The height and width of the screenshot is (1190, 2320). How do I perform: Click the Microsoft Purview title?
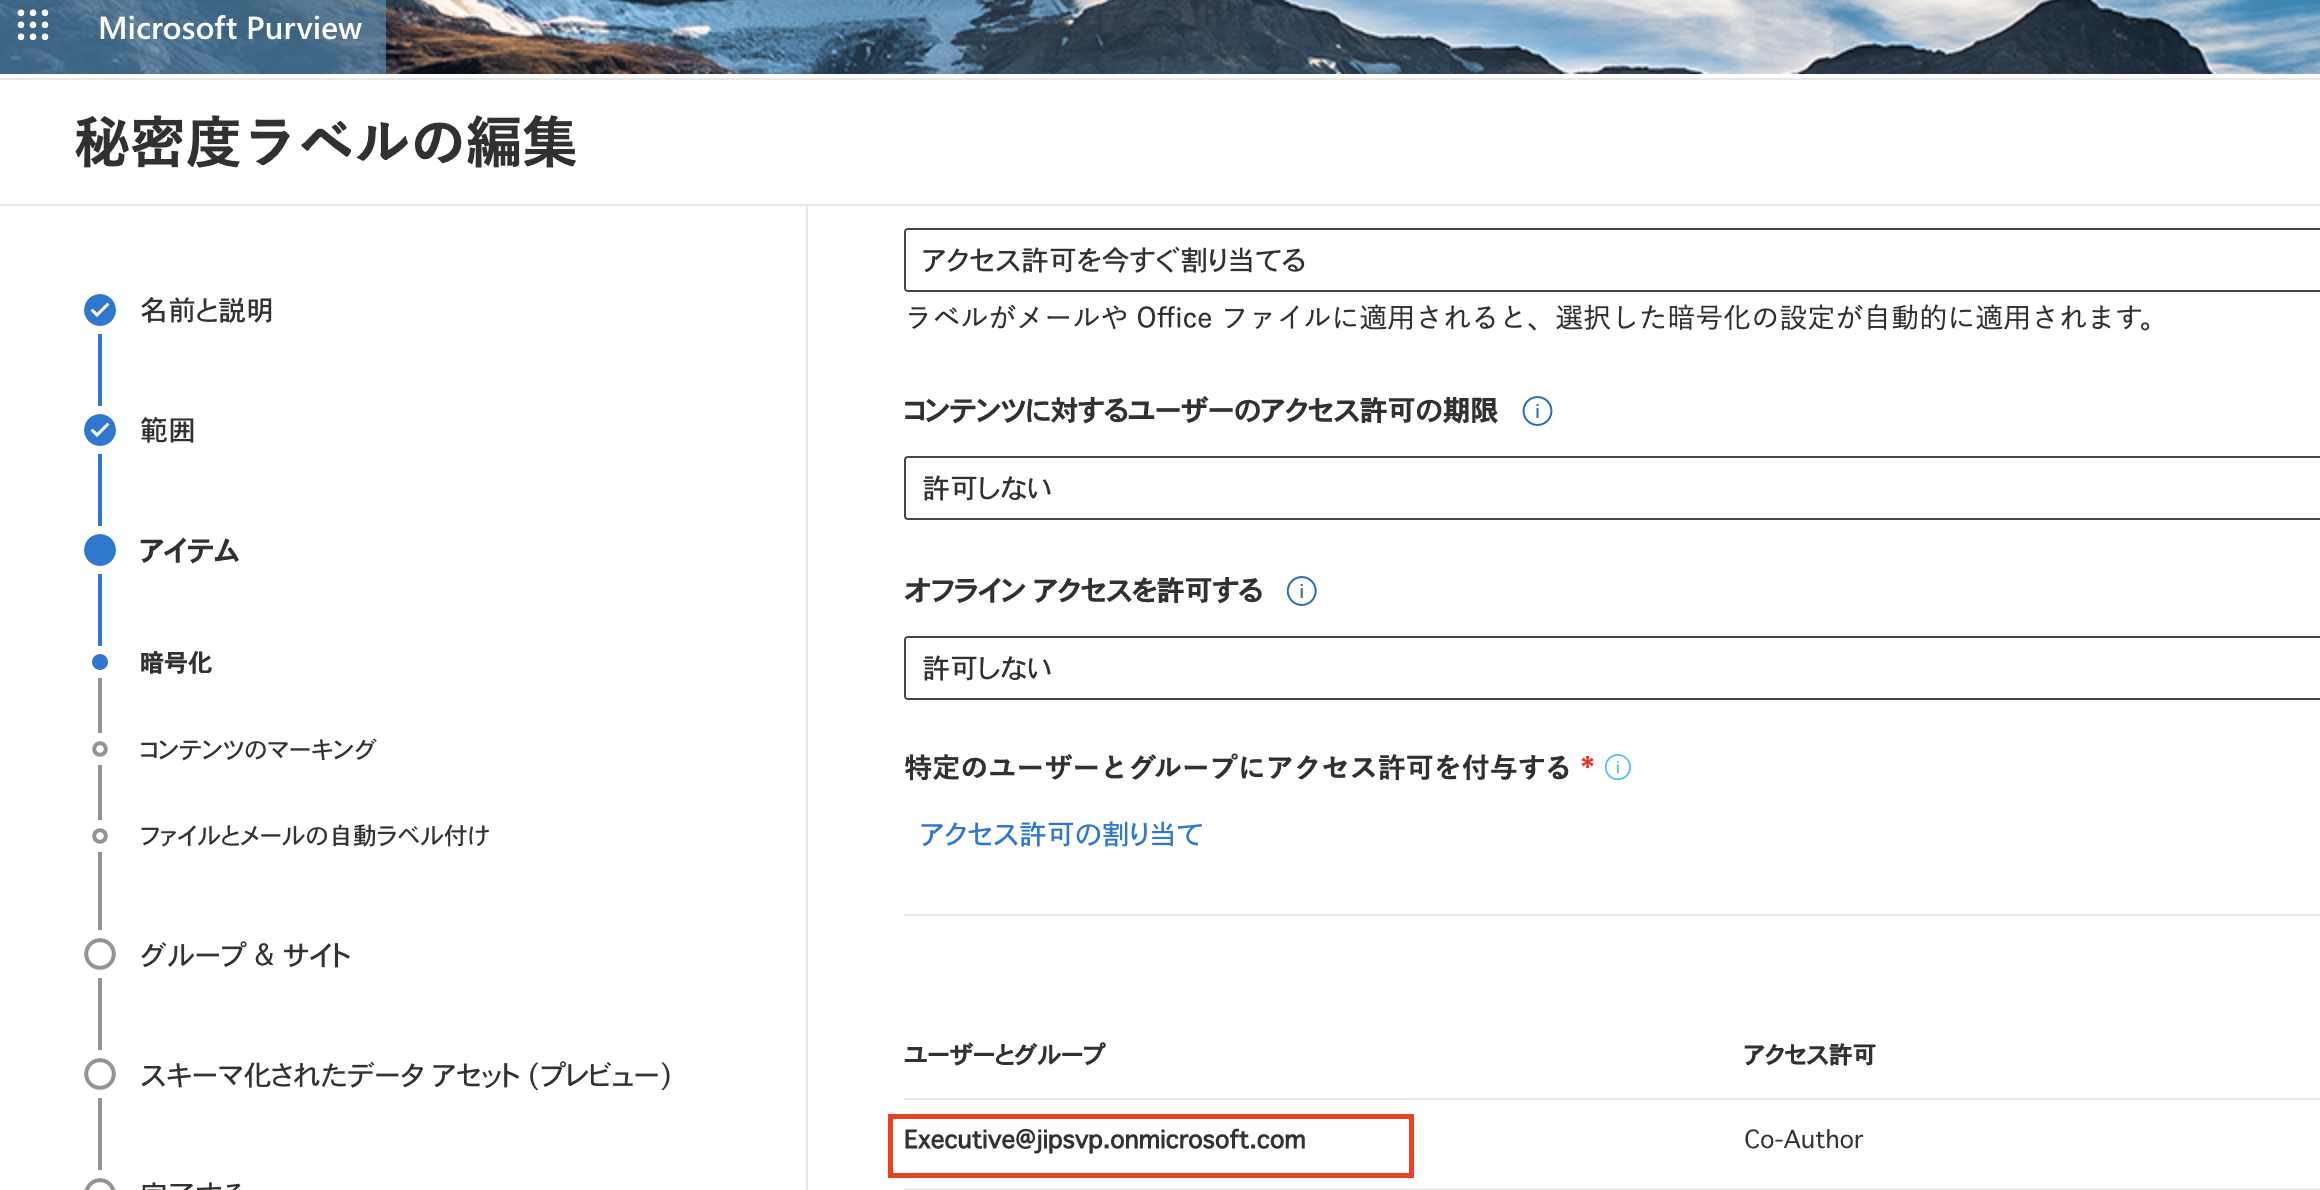pyautogui.click(x=230, y=28)
